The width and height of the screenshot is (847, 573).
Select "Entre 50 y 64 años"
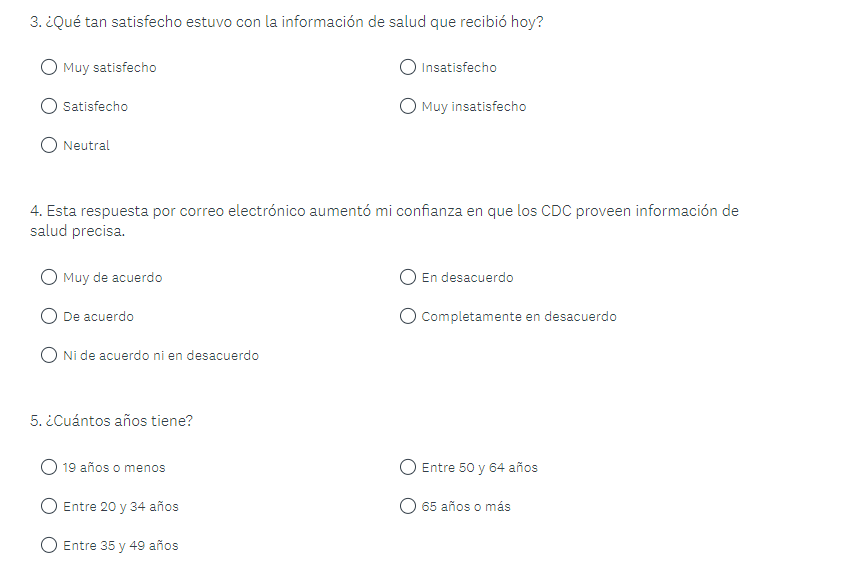point(408,468)
